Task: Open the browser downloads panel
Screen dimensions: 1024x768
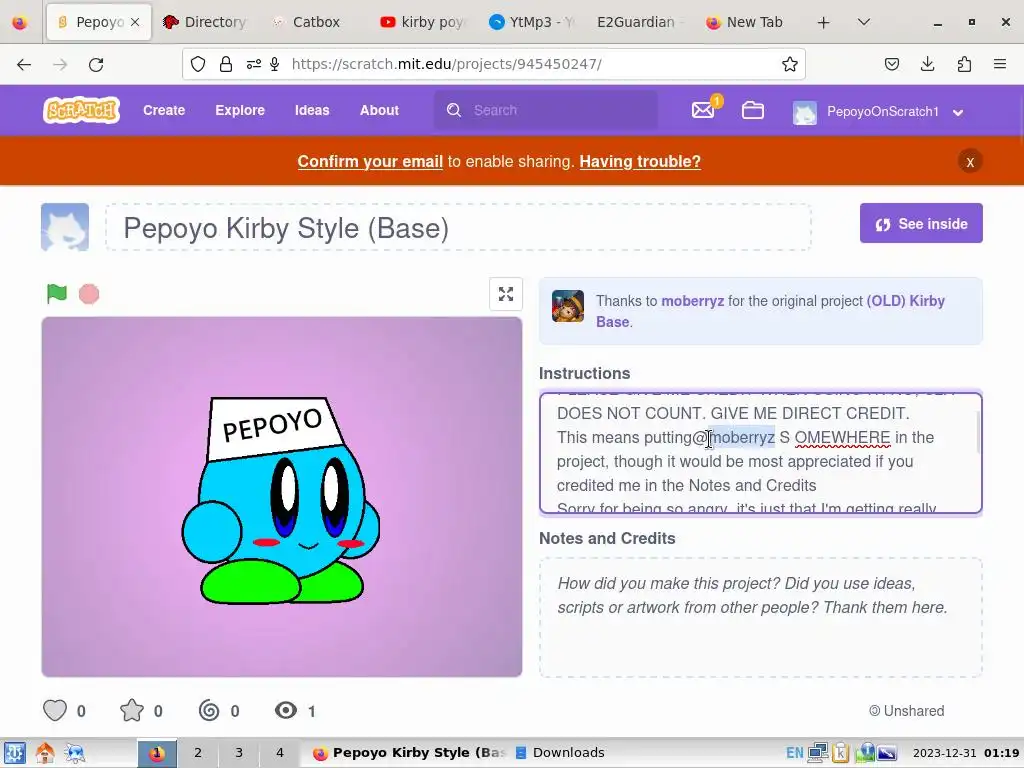Action: coord(927,64)
